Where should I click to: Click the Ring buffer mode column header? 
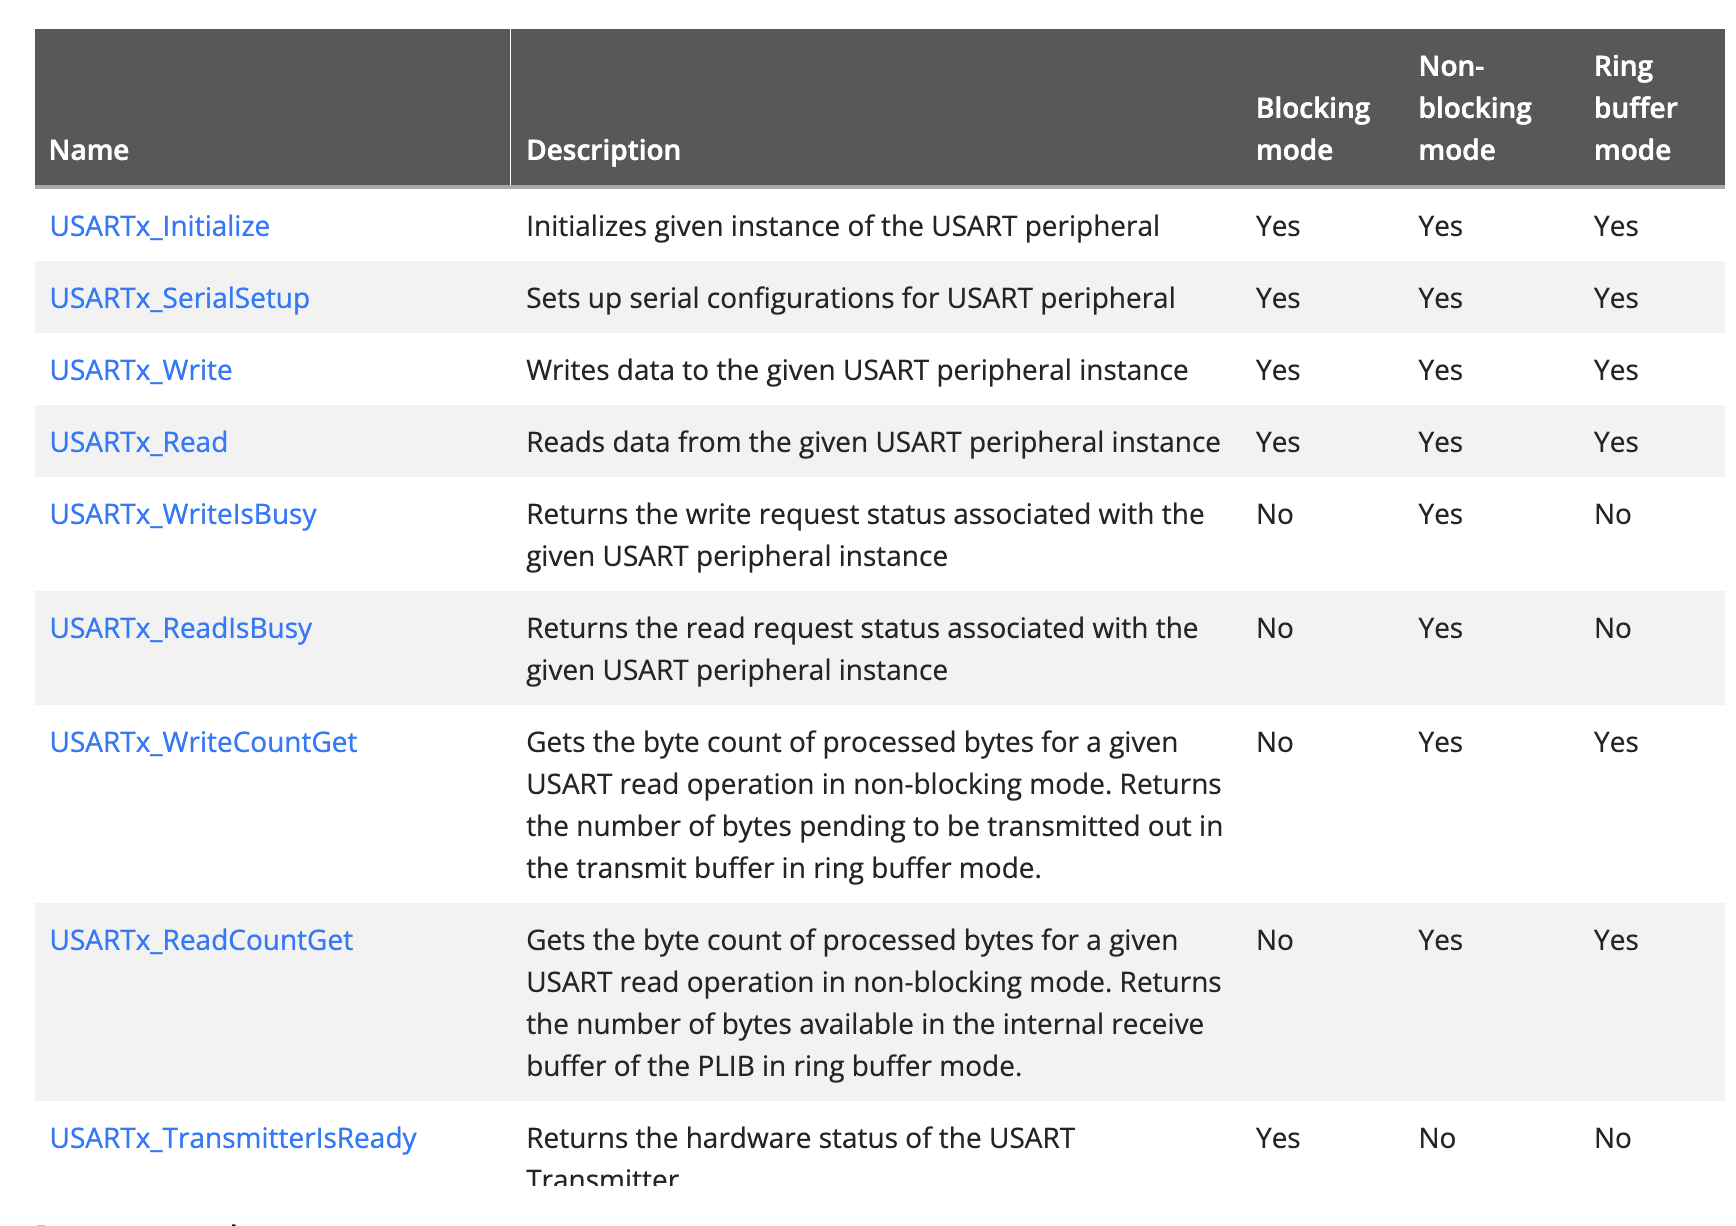pos(1635,108)
